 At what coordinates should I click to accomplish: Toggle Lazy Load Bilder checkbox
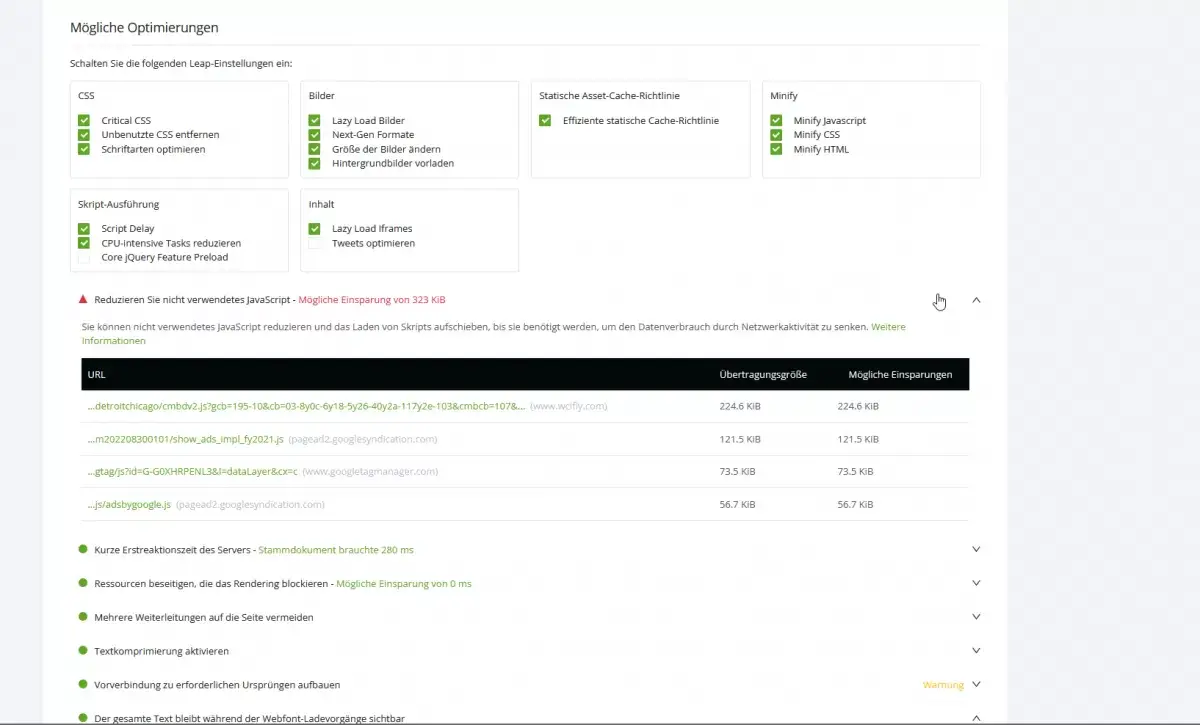tap(315, 121)
